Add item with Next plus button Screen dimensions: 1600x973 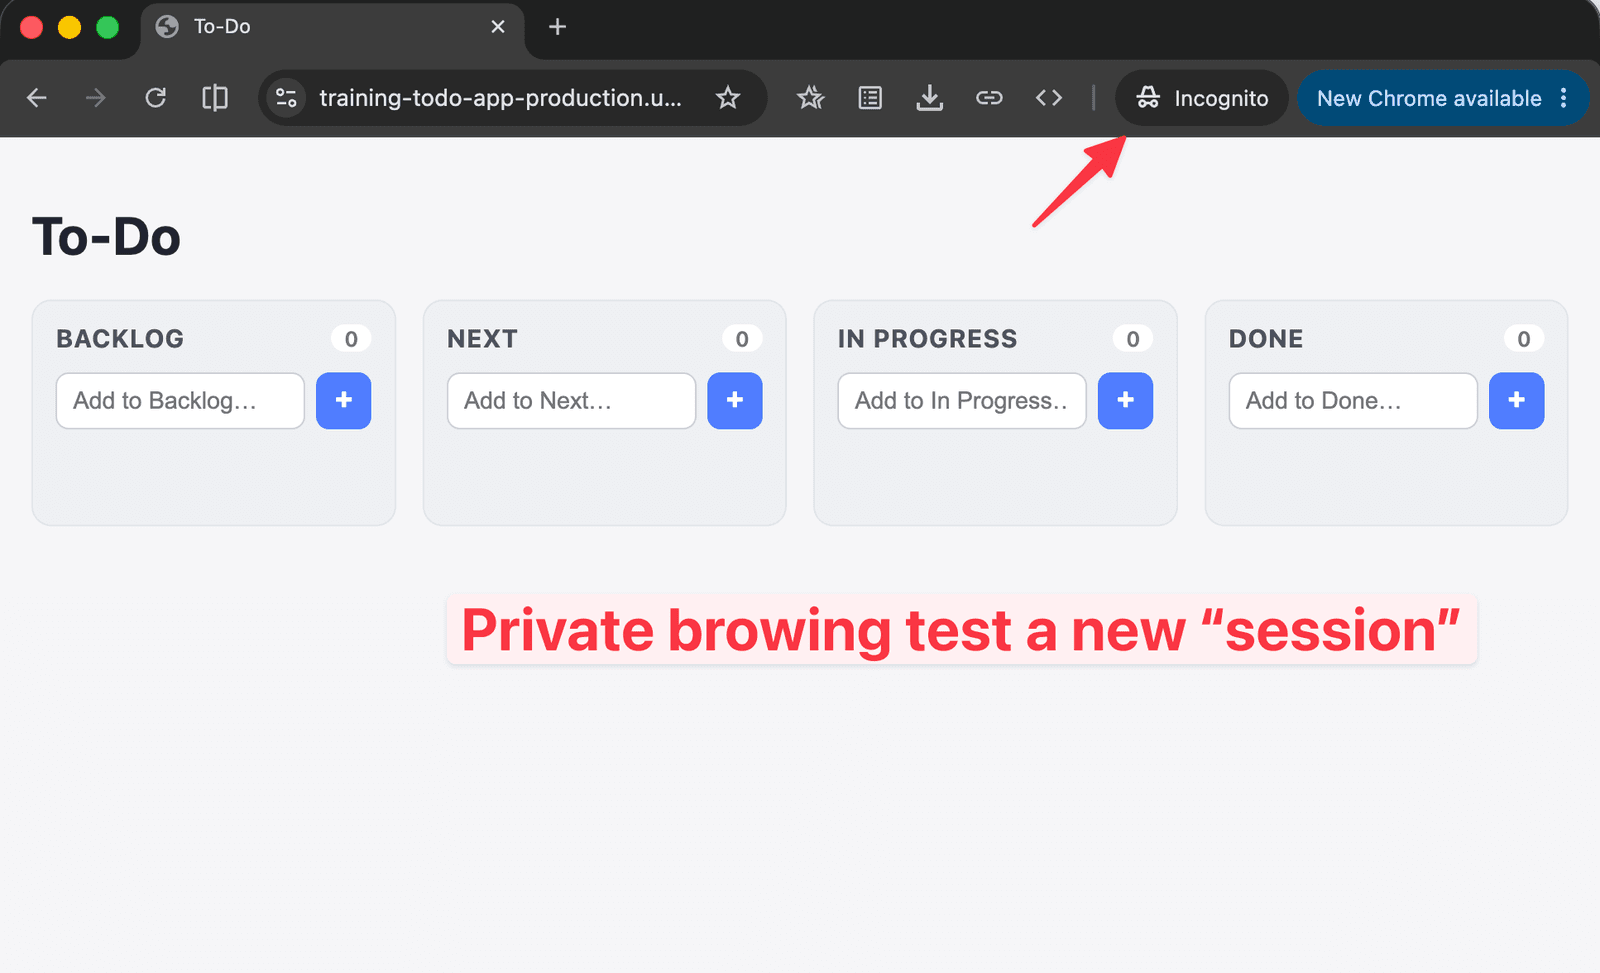[x=735, y=401]
